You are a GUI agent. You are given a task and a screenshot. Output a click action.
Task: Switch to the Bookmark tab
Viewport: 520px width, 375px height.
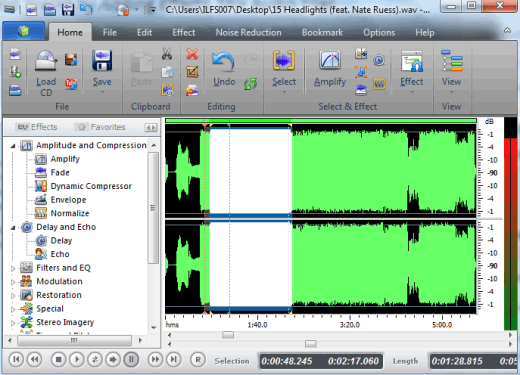[322, 33]
